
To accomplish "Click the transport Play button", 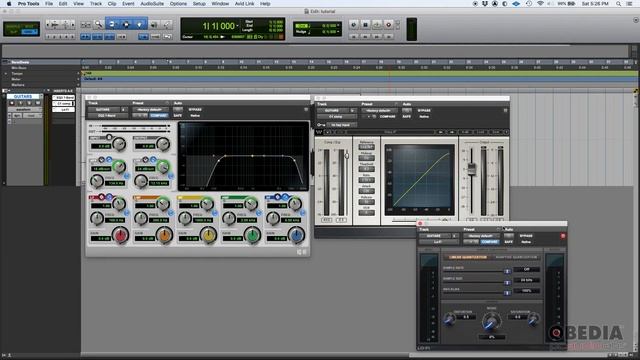I will (x=377, y=25).
